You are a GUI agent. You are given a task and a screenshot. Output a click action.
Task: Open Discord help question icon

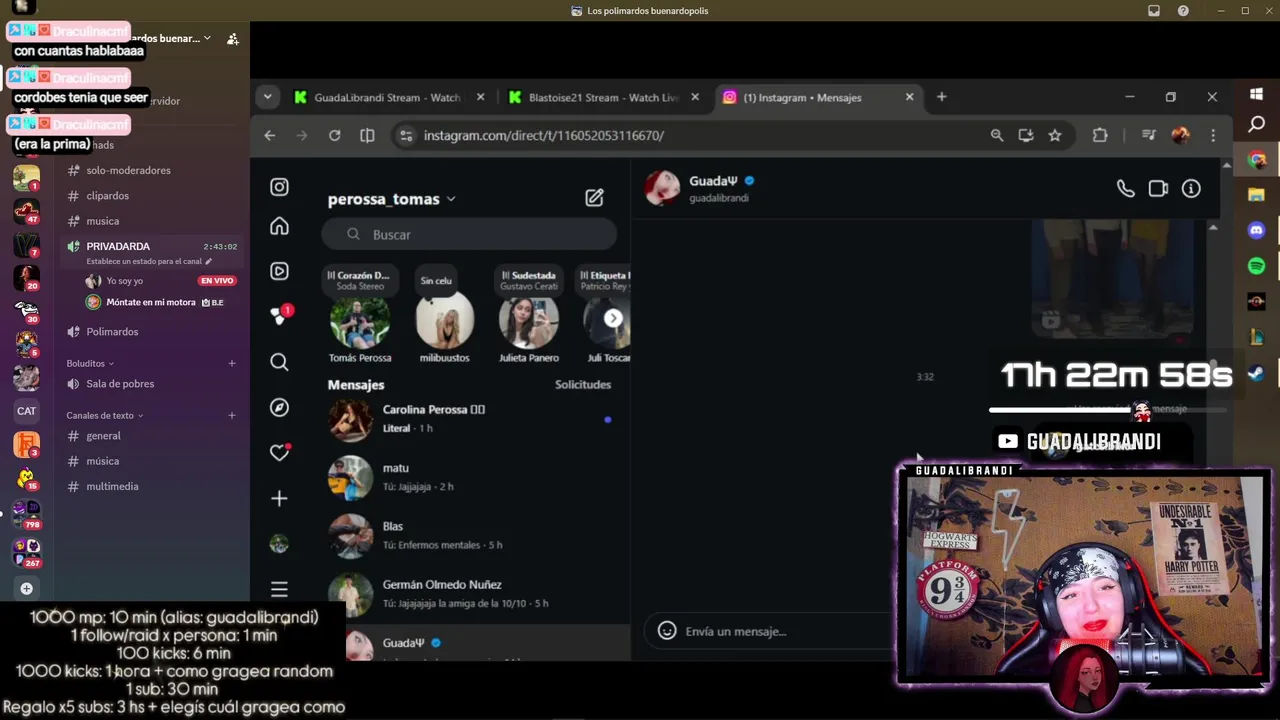coord(1183,11)
